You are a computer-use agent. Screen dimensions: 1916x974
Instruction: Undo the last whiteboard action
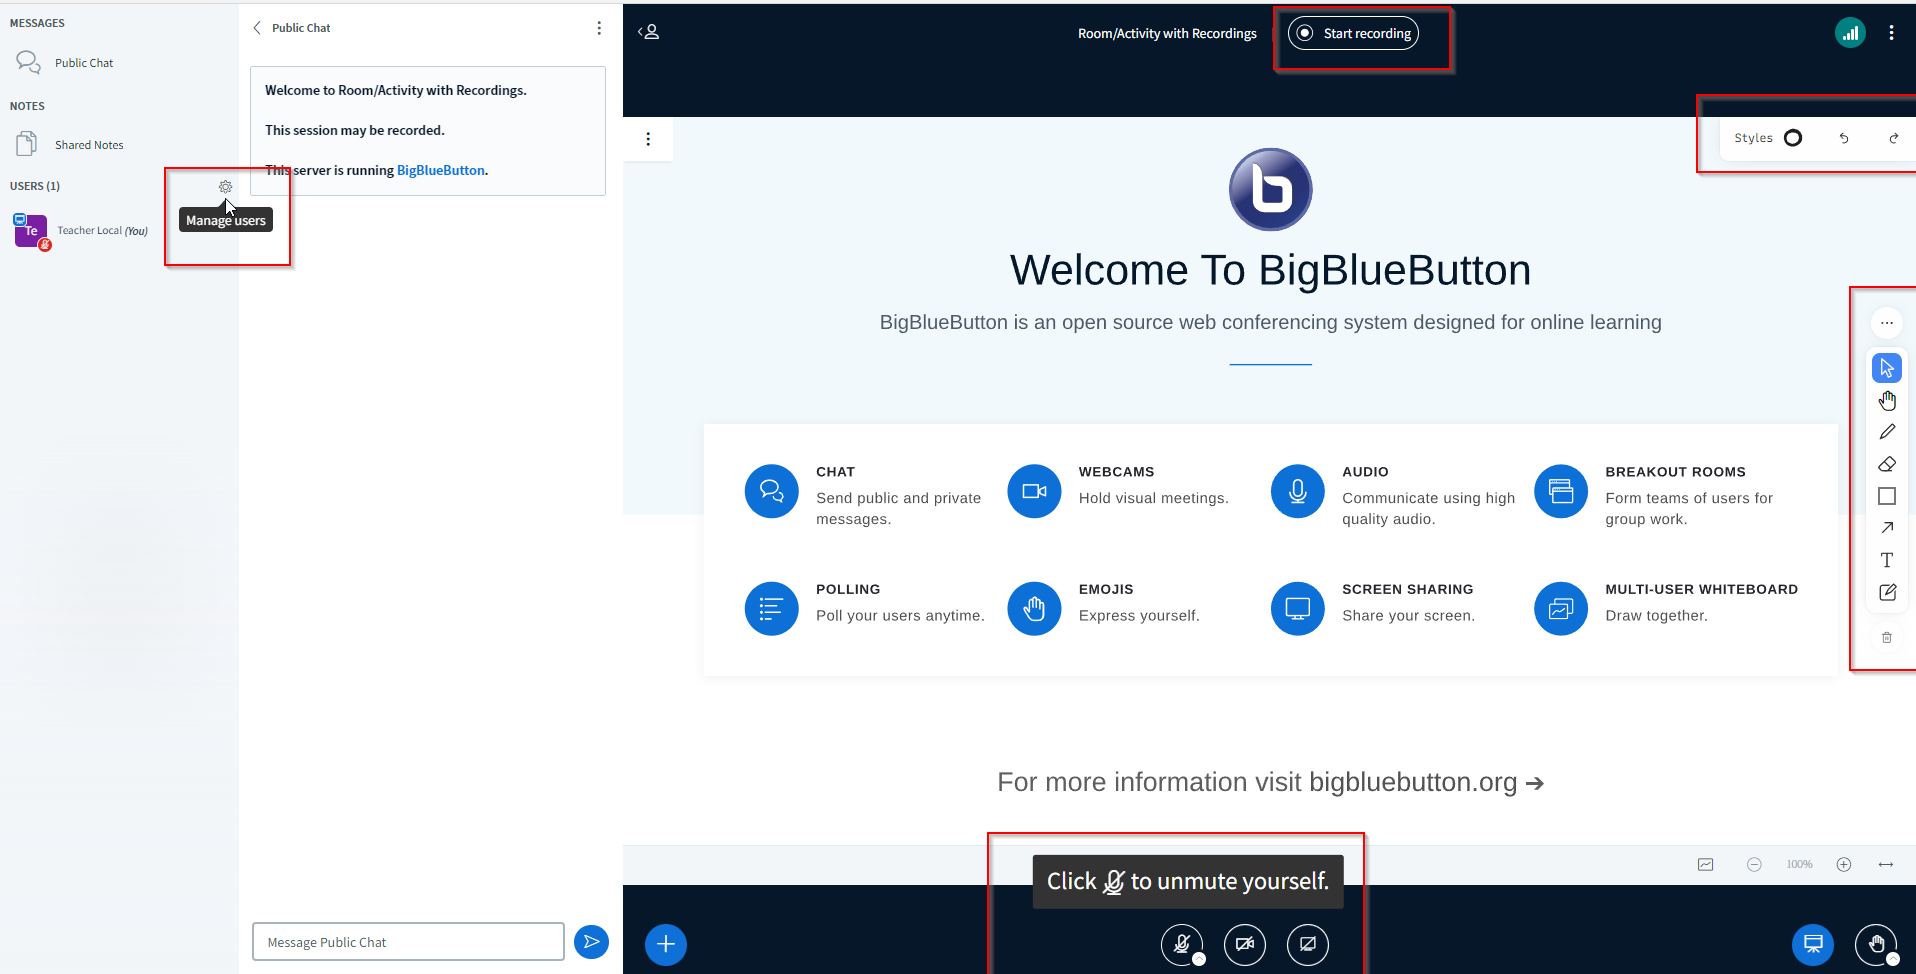pyautogui.click(x=1844, y=138)
